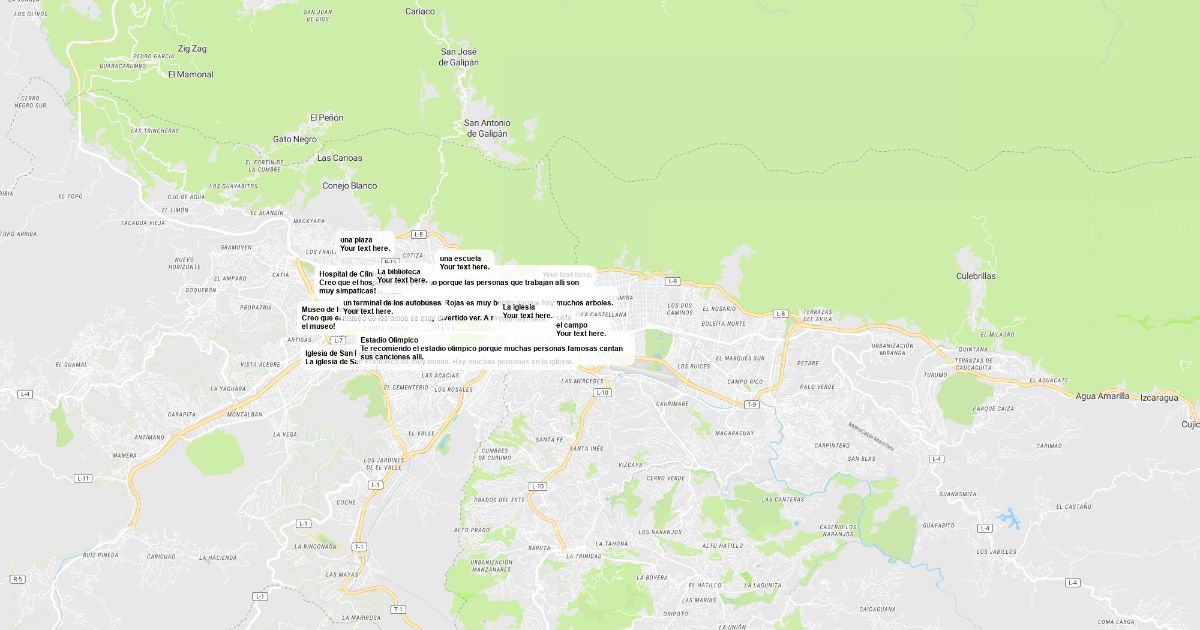The width and height of the screenshot is (1200, 630).
Task: Click the Cariaco label on the map
Action: tap(420, 12)
